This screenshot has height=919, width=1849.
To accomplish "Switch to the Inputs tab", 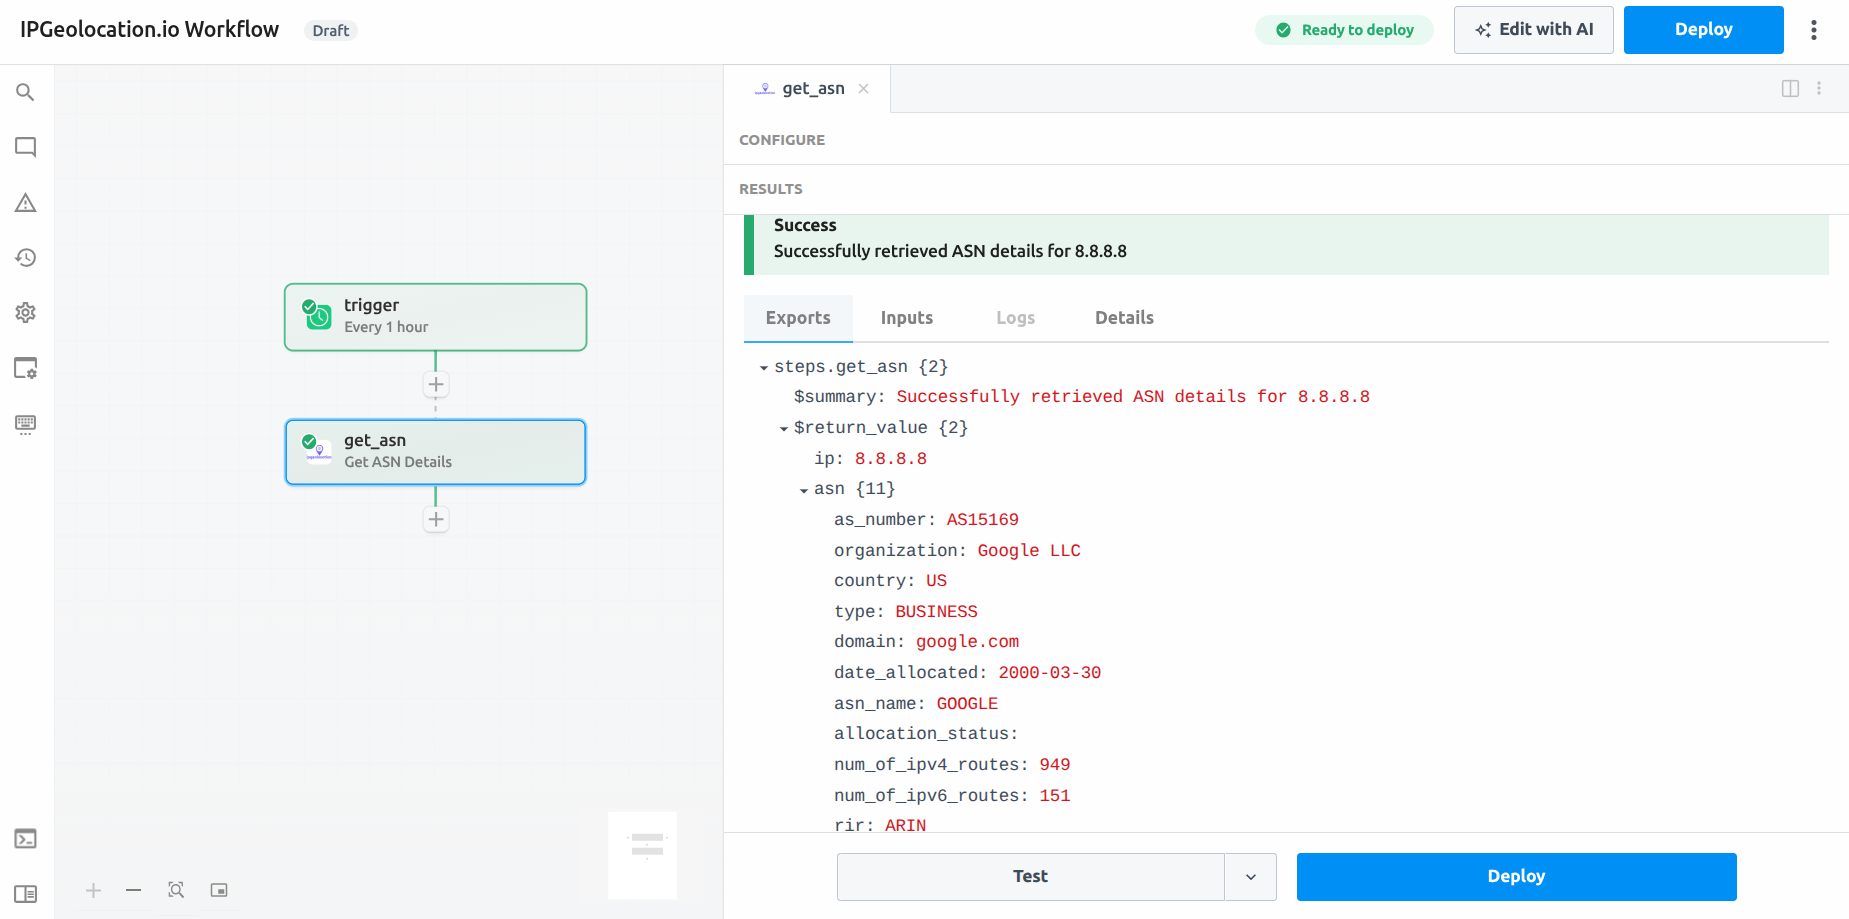I will coord(906,318).
